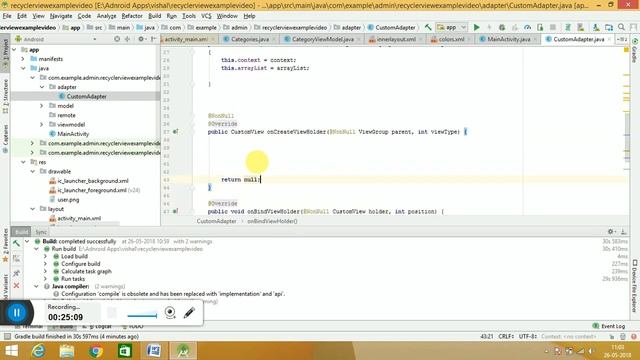Switch to colors.xml tab
The width and height of the screenshot is (640, 360).
[451, 39]
